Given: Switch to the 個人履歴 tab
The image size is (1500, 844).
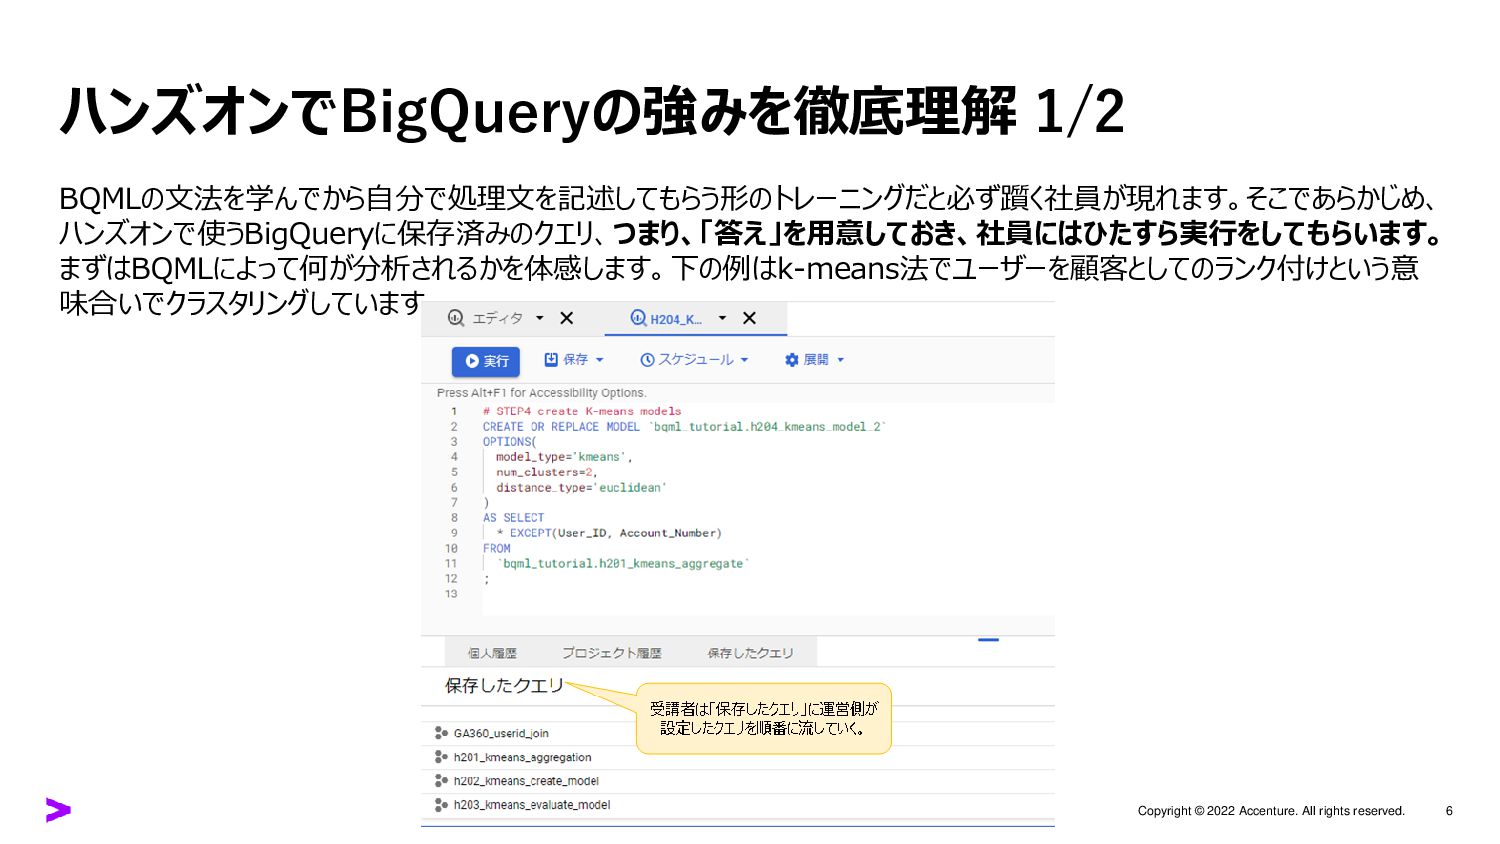Looking at the screenshot, I should tap(492, 653).
